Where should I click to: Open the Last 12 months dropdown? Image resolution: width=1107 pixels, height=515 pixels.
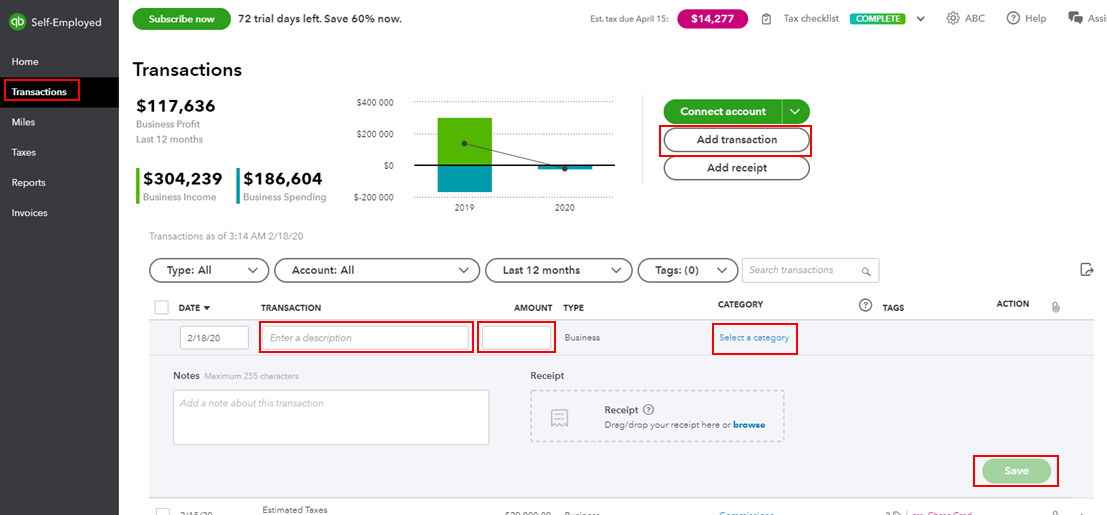click(x=558, y=271)
